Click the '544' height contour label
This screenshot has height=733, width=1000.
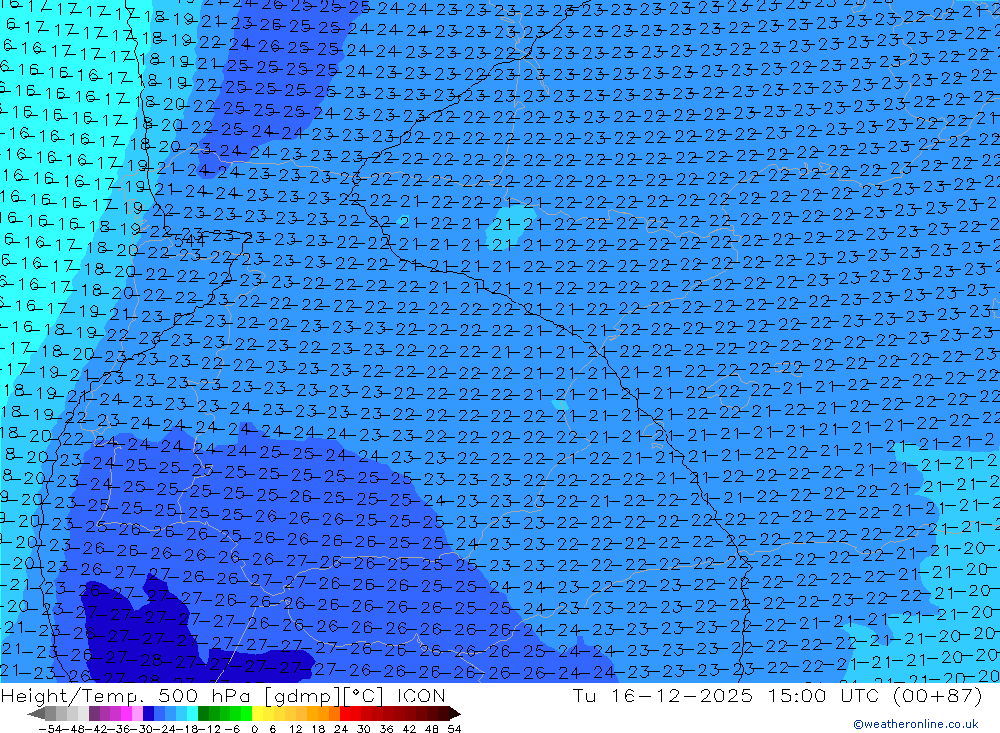[x=189, y=241]
